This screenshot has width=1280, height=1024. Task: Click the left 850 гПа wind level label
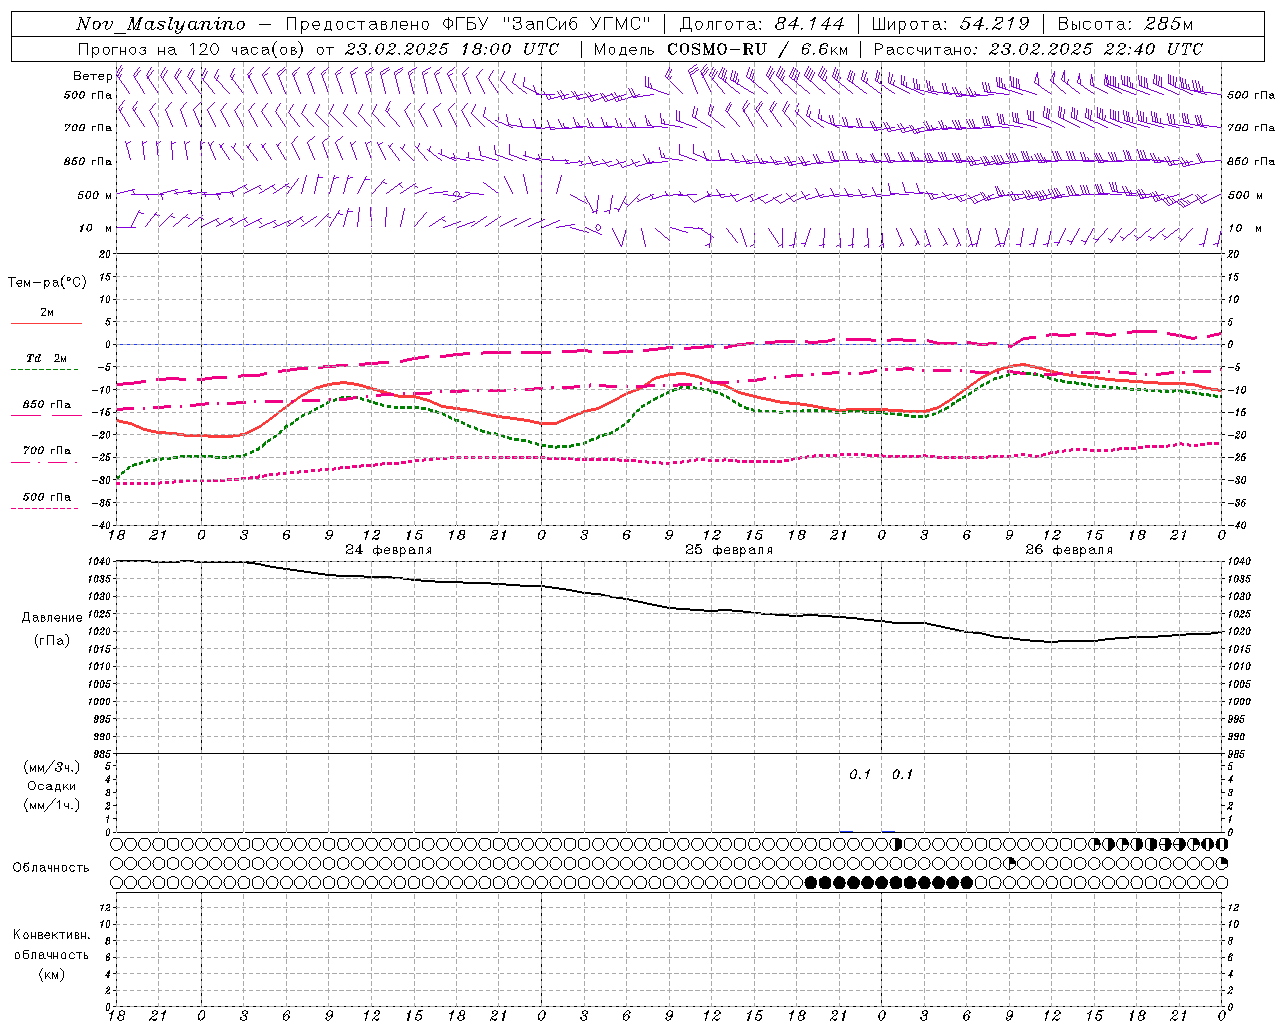tap(88, 161)
